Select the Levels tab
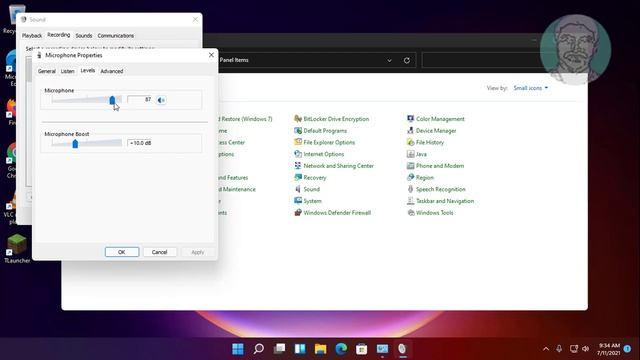 click(x=87, y=71)
